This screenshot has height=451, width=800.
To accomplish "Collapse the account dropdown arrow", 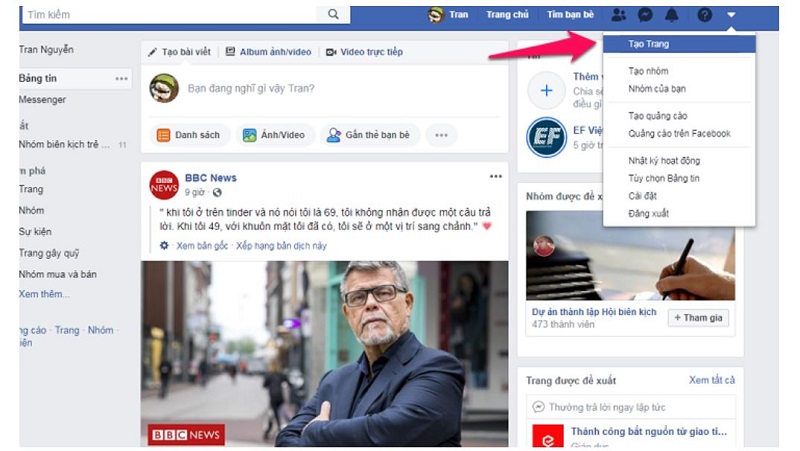I will (x=731, y=15).
